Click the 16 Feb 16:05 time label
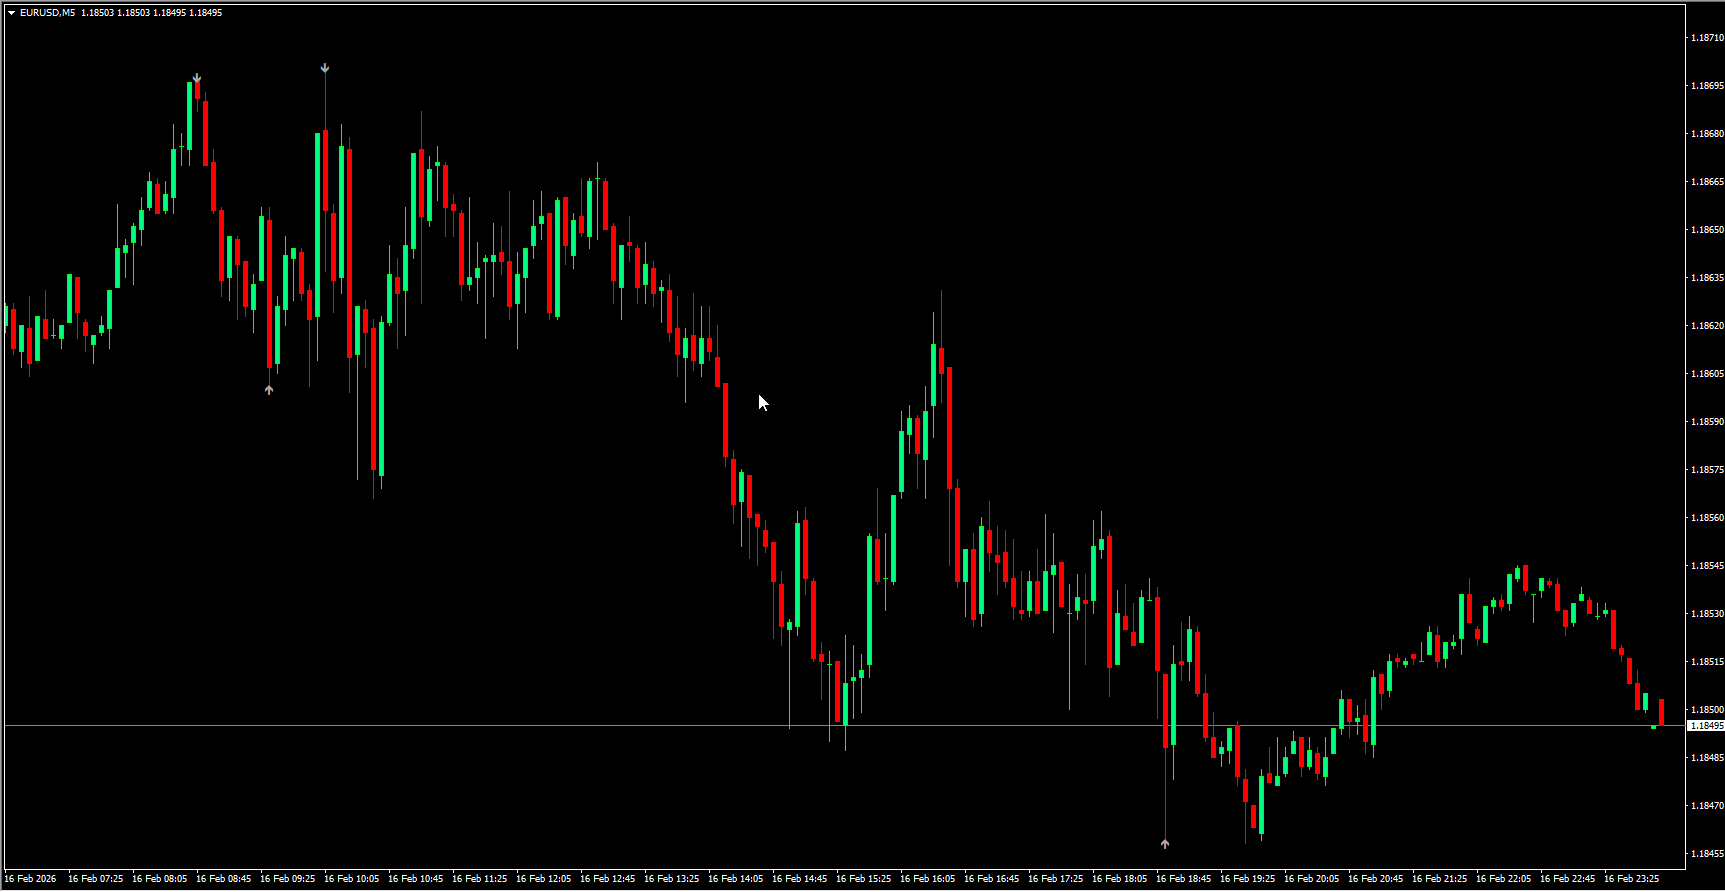This screenshot has width=1725, height=892. pyautogui.click(x=928, y=879)
